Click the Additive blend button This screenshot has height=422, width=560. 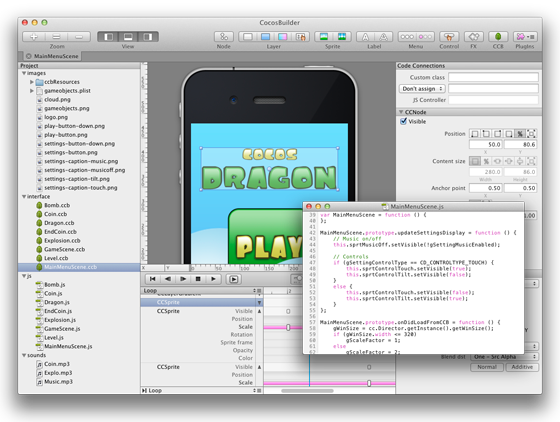[522, 367]
